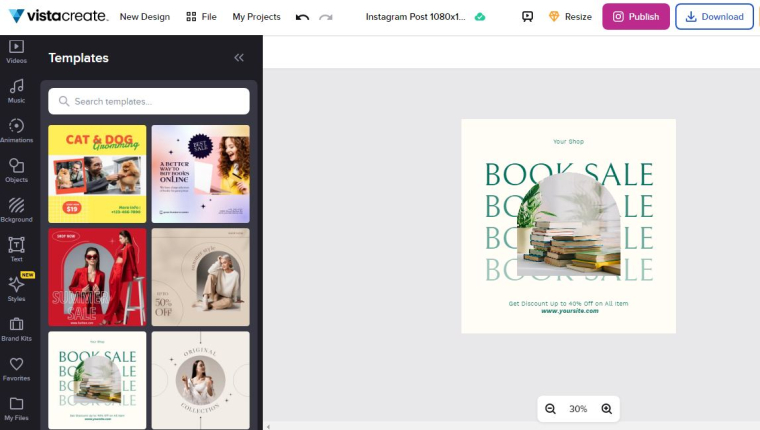The image size is (760, 430).
Task: Select the Text tool
Action: [x=16, y=249]
